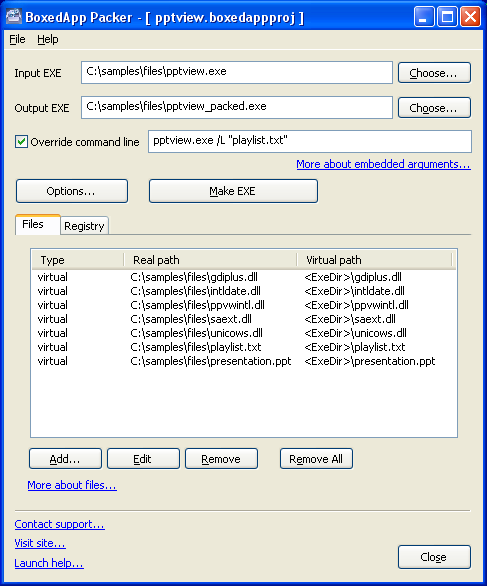The height and width of the screenshot is (586, 487).
Task: Select the ppvwintl.dll file row
Action: [x=244, y=305]
